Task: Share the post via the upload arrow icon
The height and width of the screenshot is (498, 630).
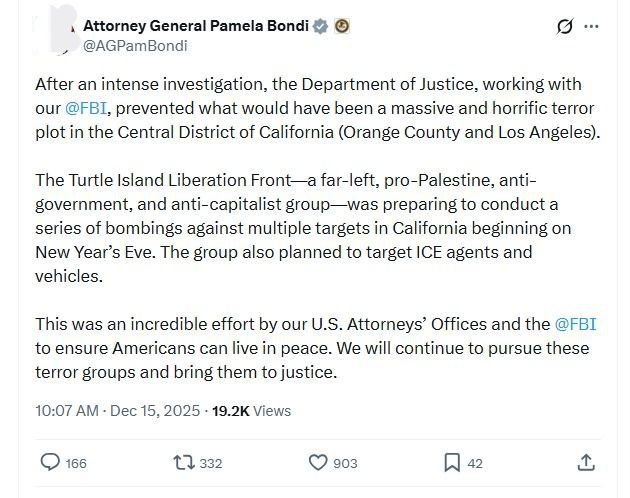Action: (587, 462)
